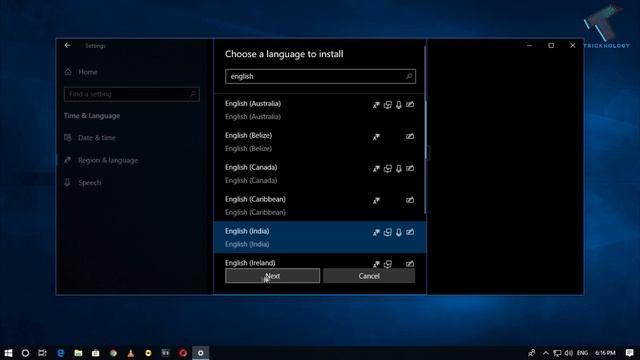Select English (Australia) from the list

click(320, 110)
